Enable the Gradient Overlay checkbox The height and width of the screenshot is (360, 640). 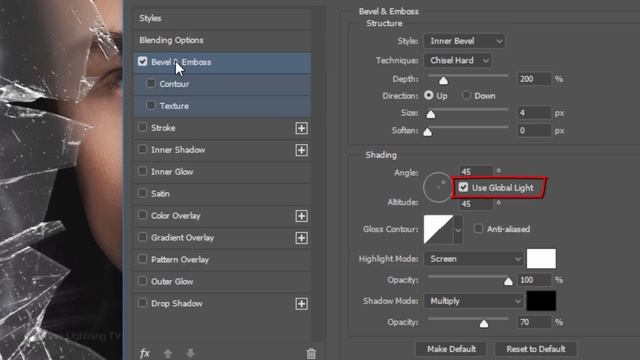(x=142, y=237)
